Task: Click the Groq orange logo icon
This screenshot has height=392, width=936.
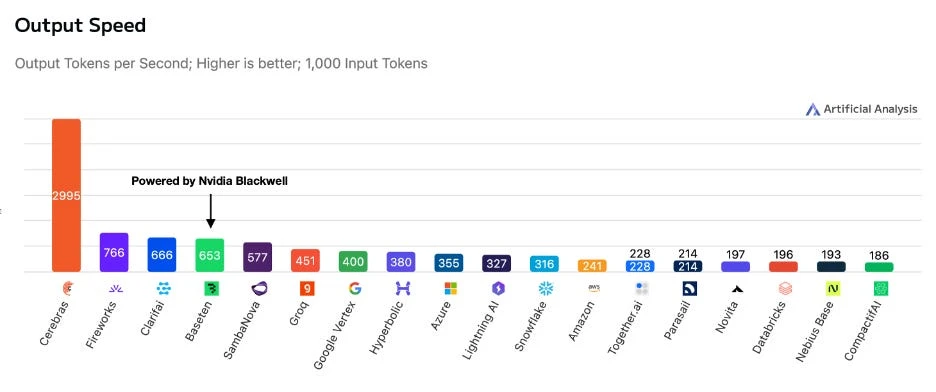Action: (x=306, y=289)
